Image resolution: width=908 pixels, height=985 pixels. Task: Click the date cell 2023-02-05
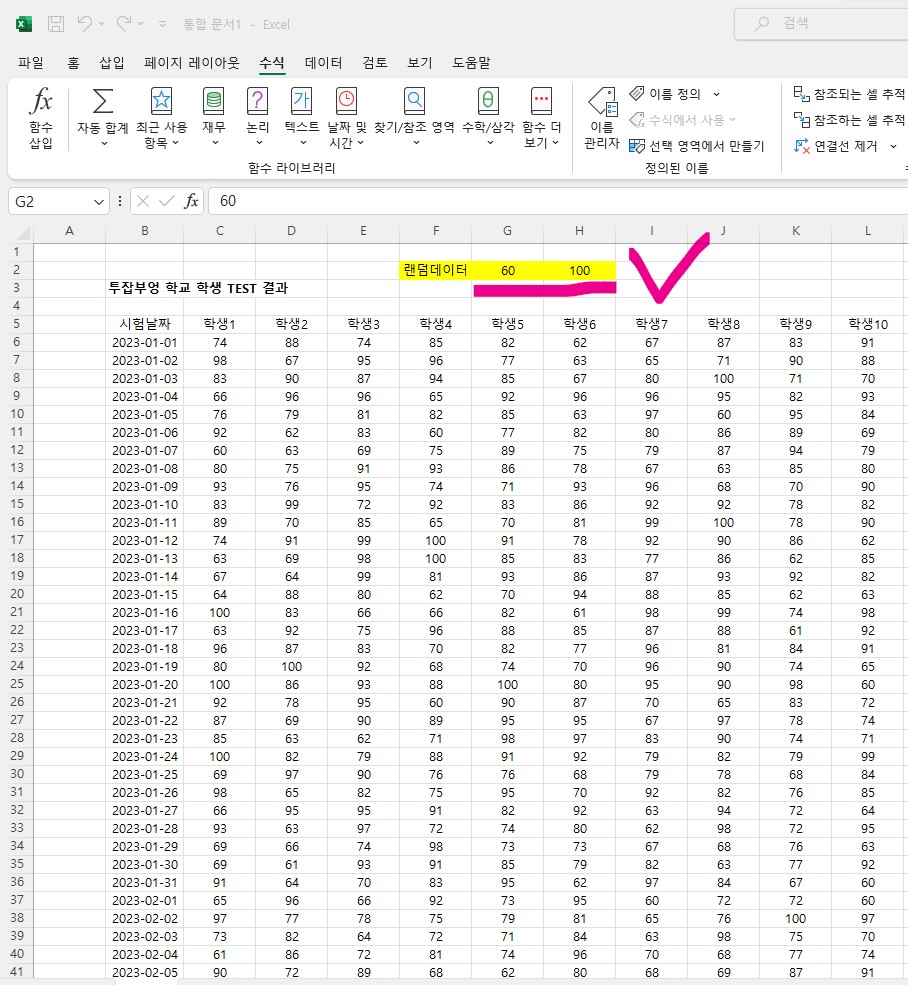pyautogui.click(x=145, y=972)
